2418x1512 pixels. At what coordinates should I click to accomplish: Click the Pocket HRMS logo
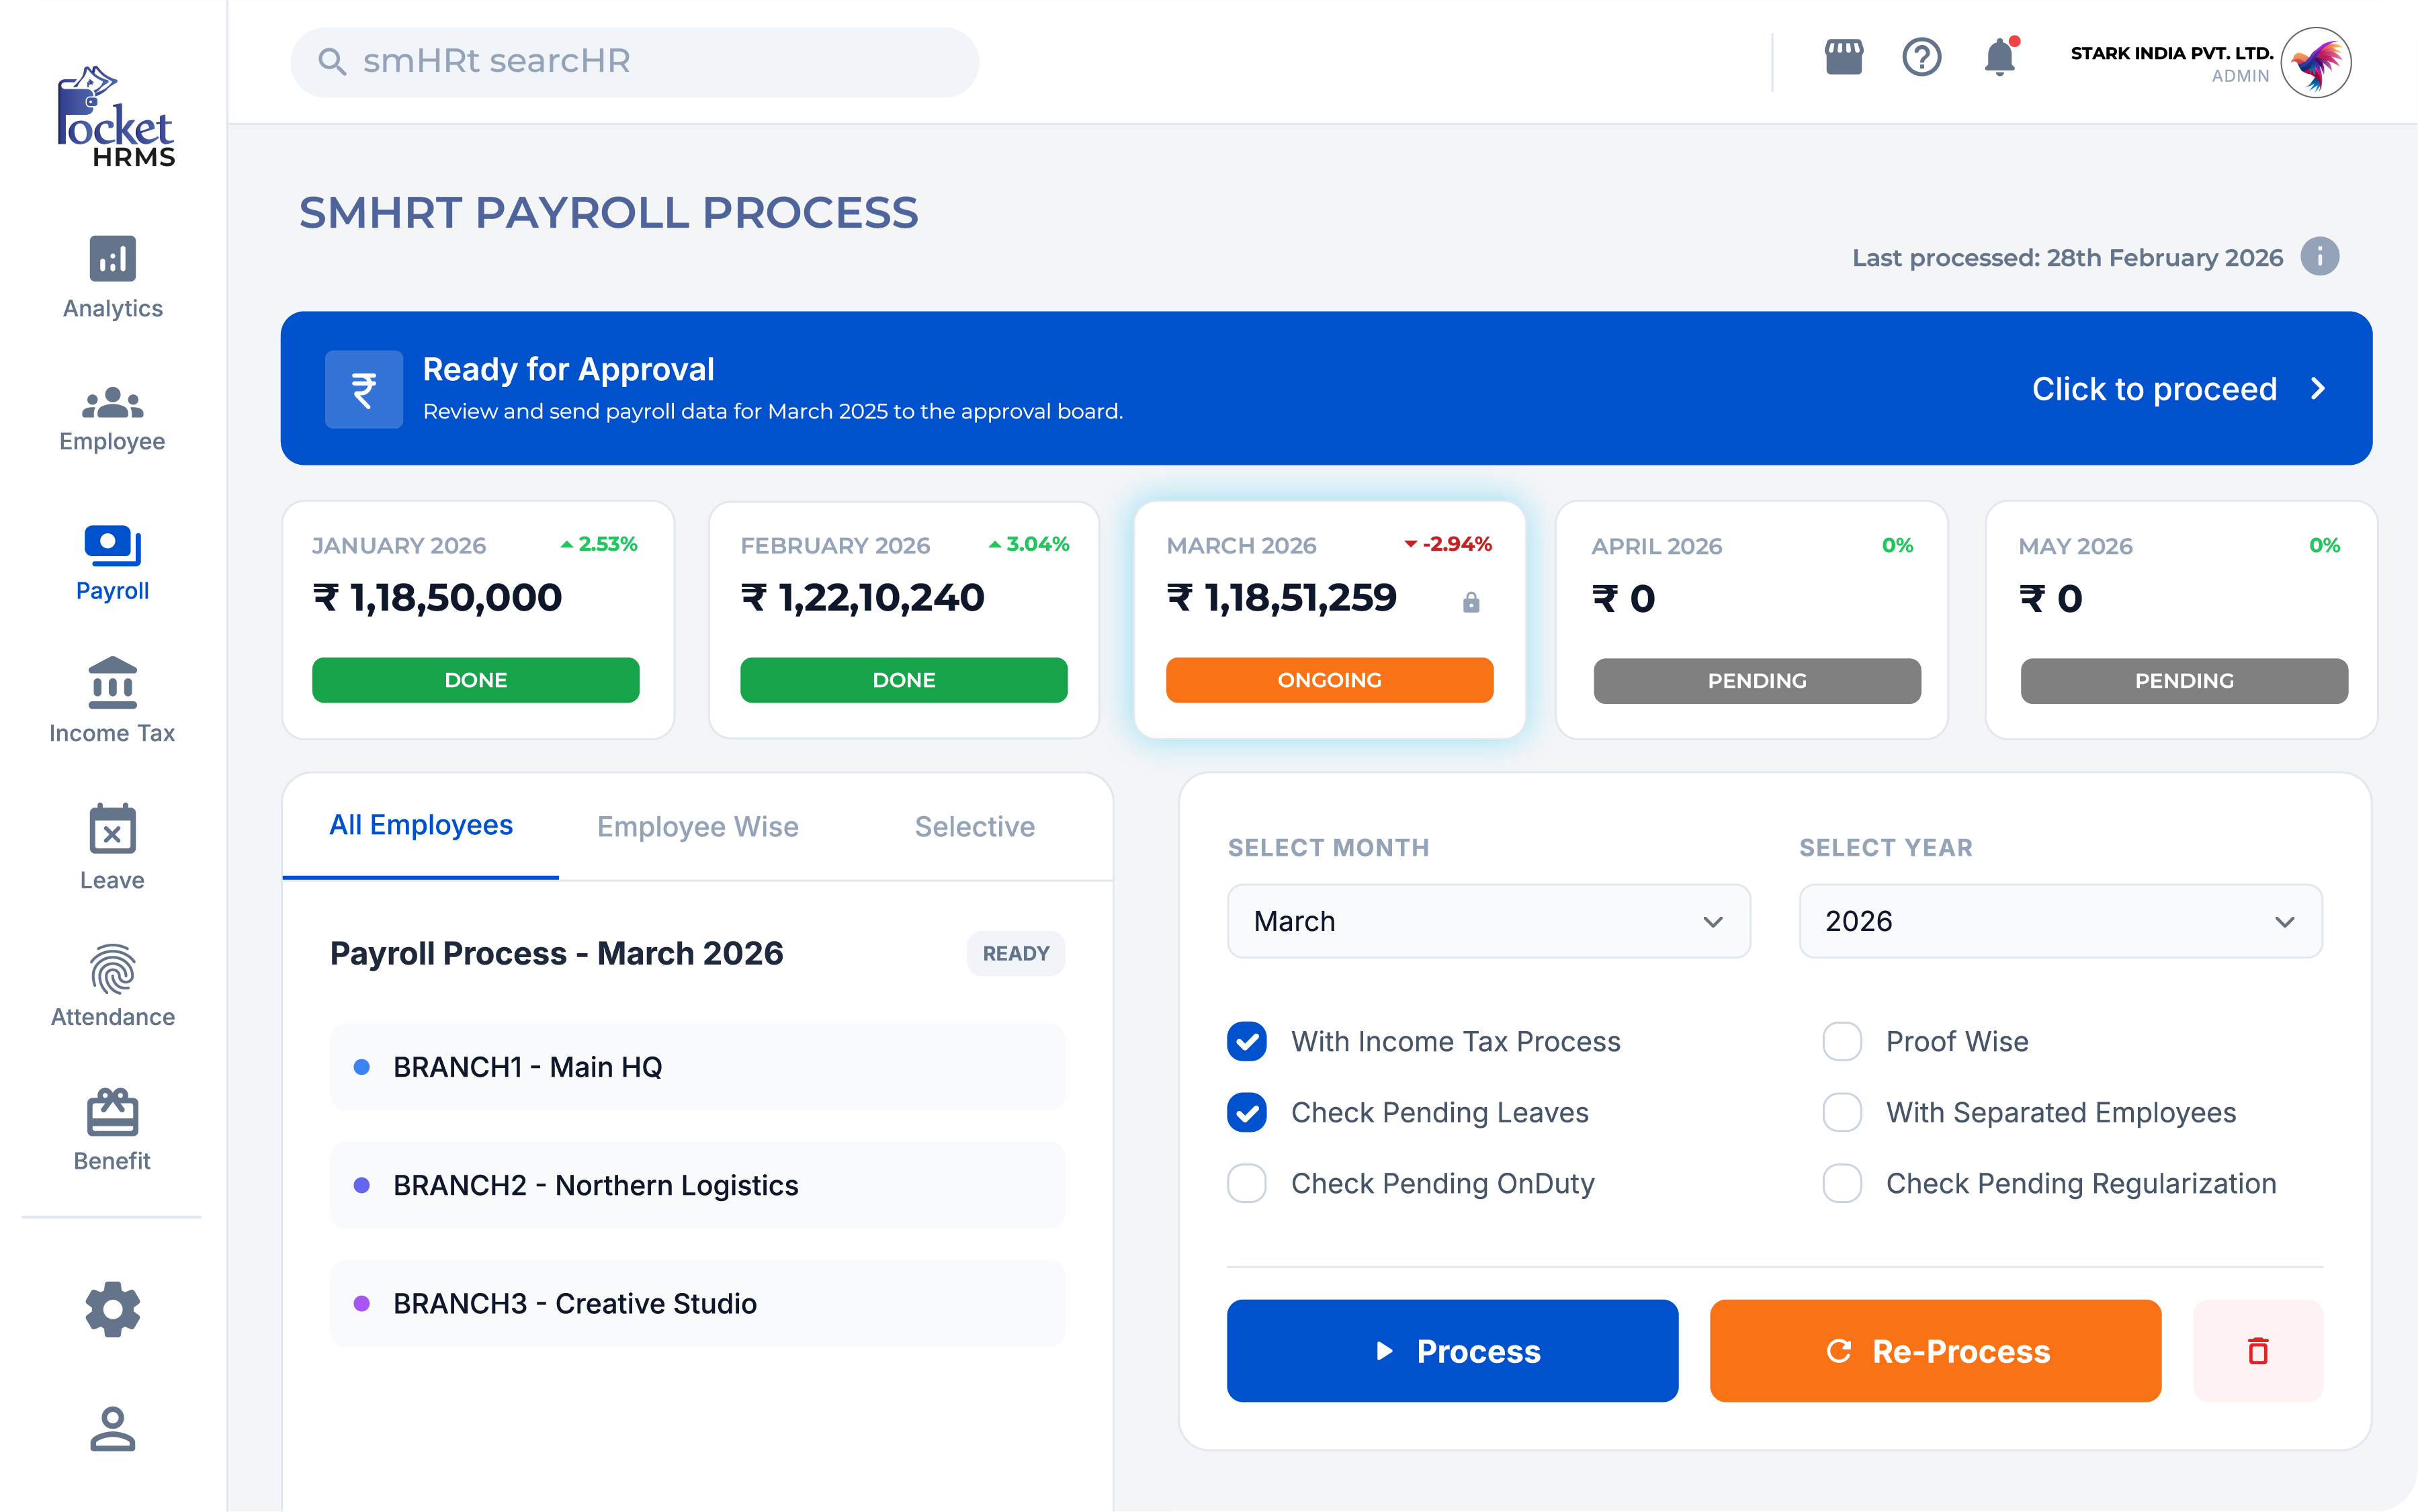click(115, 117)
